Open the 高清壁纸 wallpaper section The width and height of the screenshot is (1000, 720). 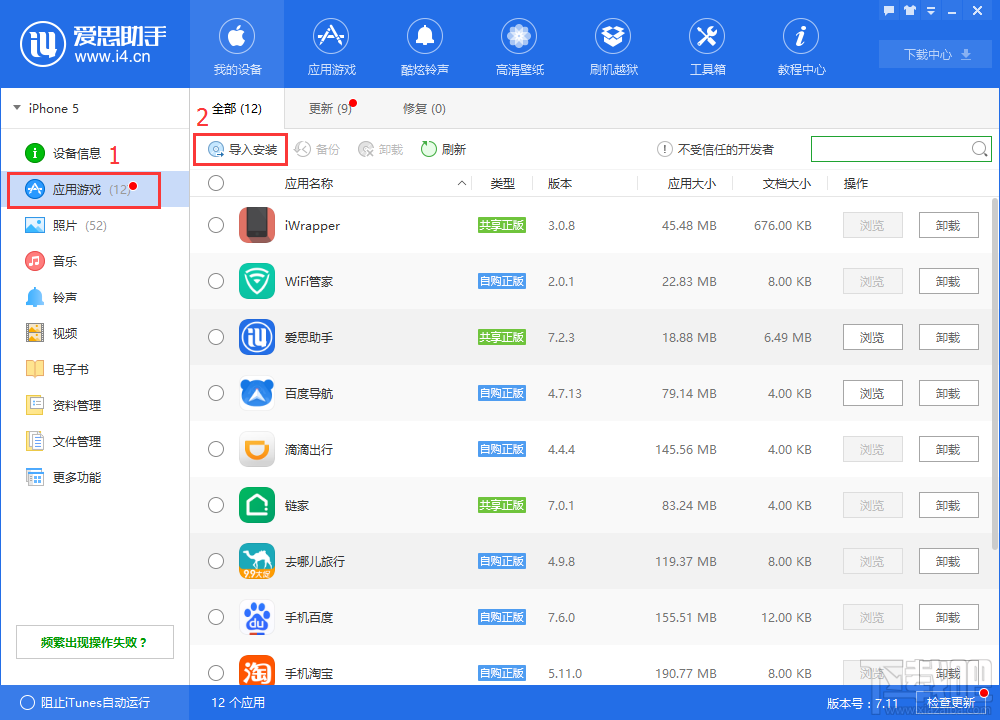(519, 45)
